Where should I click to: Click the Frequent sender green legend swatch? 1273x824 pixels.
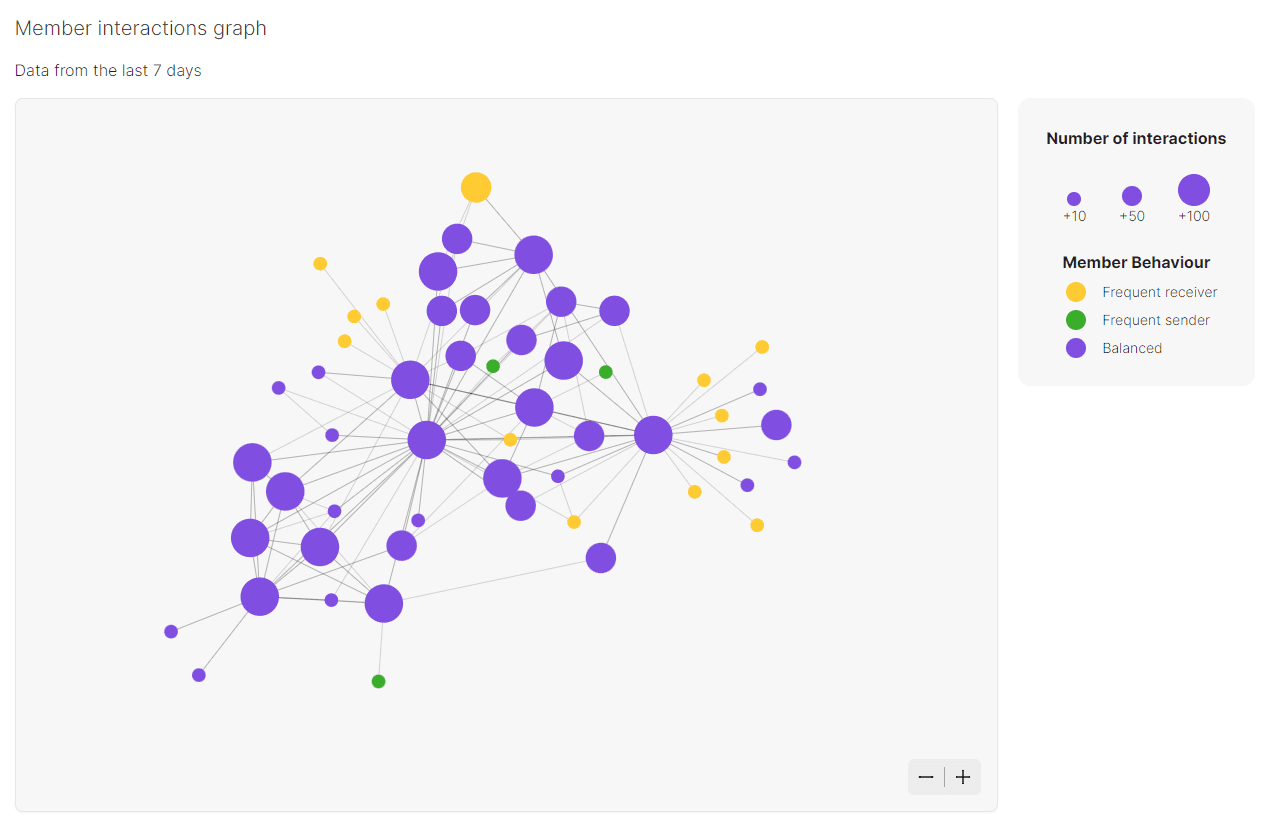coord(1076,320)
